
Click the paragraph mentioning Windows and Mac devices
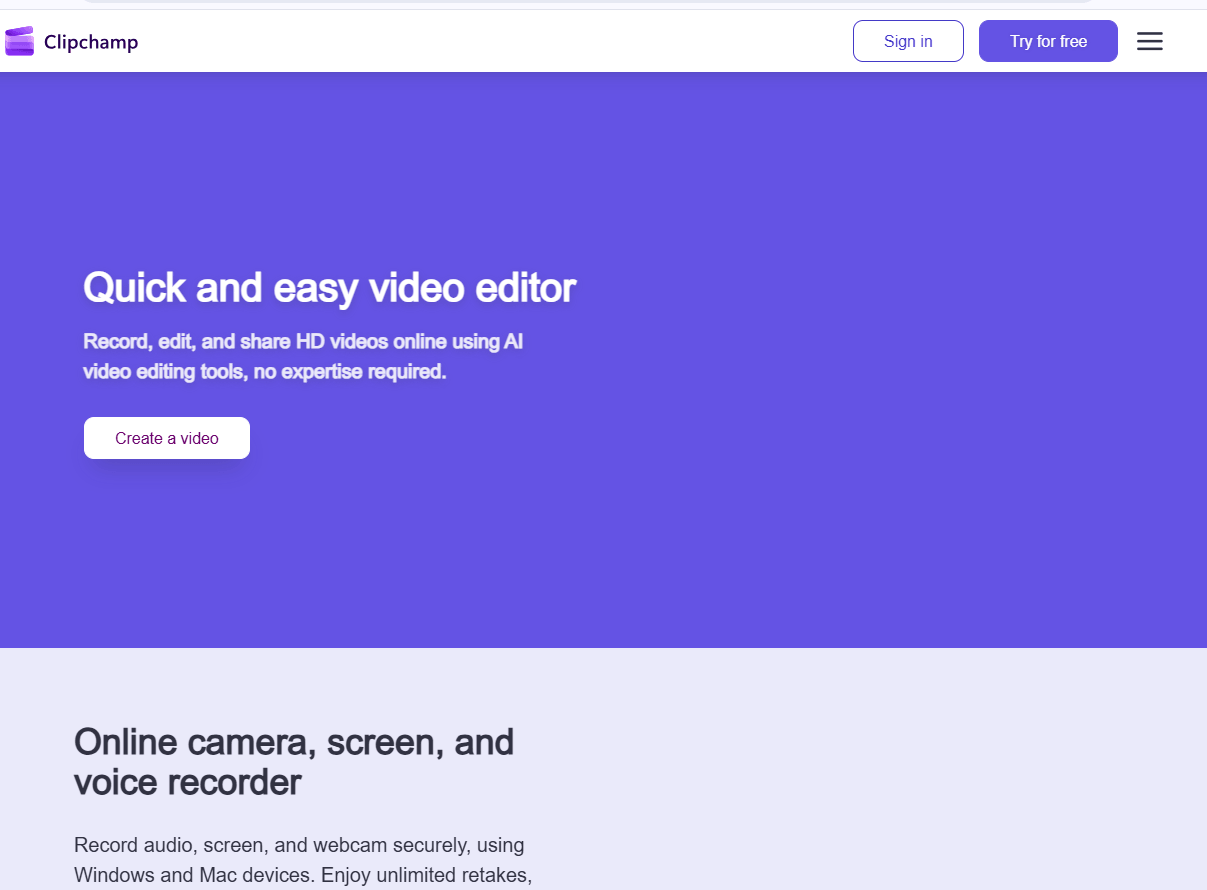click(300, 860)
